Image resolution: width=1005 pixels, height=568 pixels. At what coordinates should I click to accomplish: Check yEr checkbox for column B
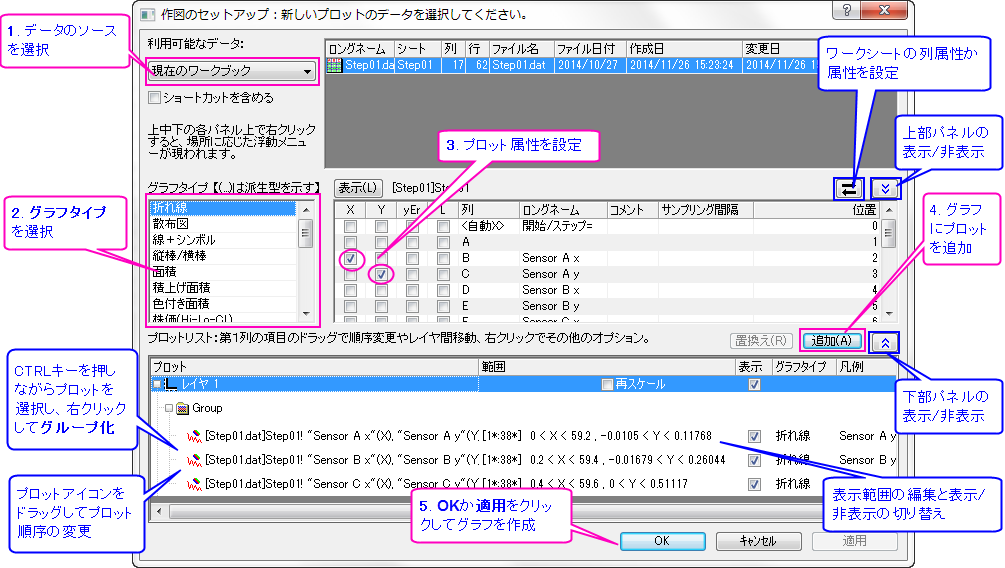click(412, 259)
